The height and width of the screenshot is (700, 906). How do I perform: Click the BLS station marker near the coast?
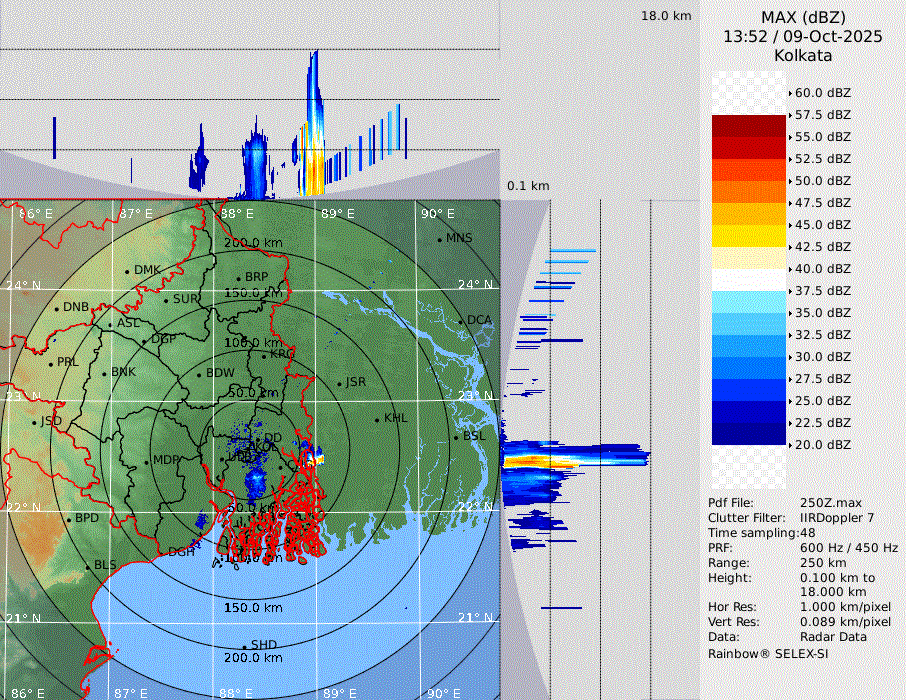coord(87,566)
